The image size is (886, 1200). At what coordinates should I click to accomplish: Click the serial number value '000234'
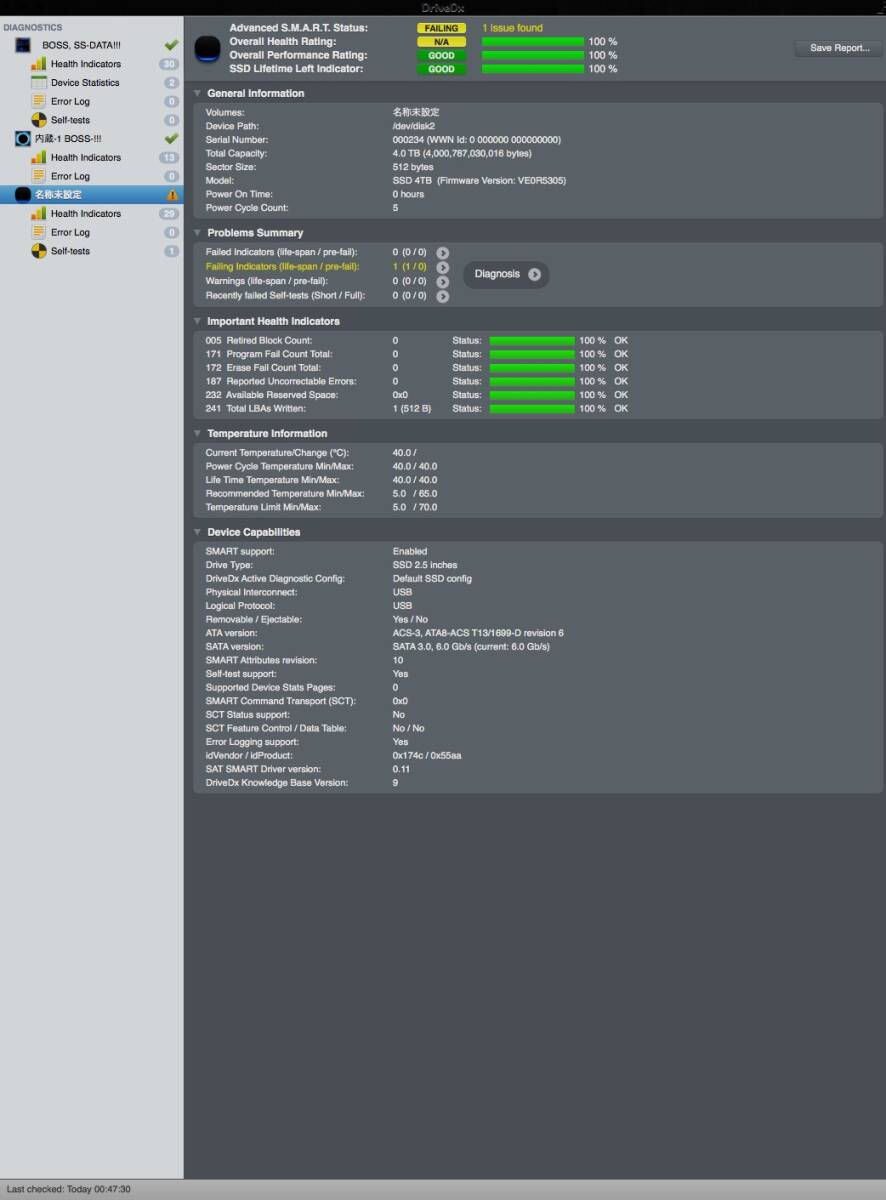pyautogui.click(x=408, y=140)
